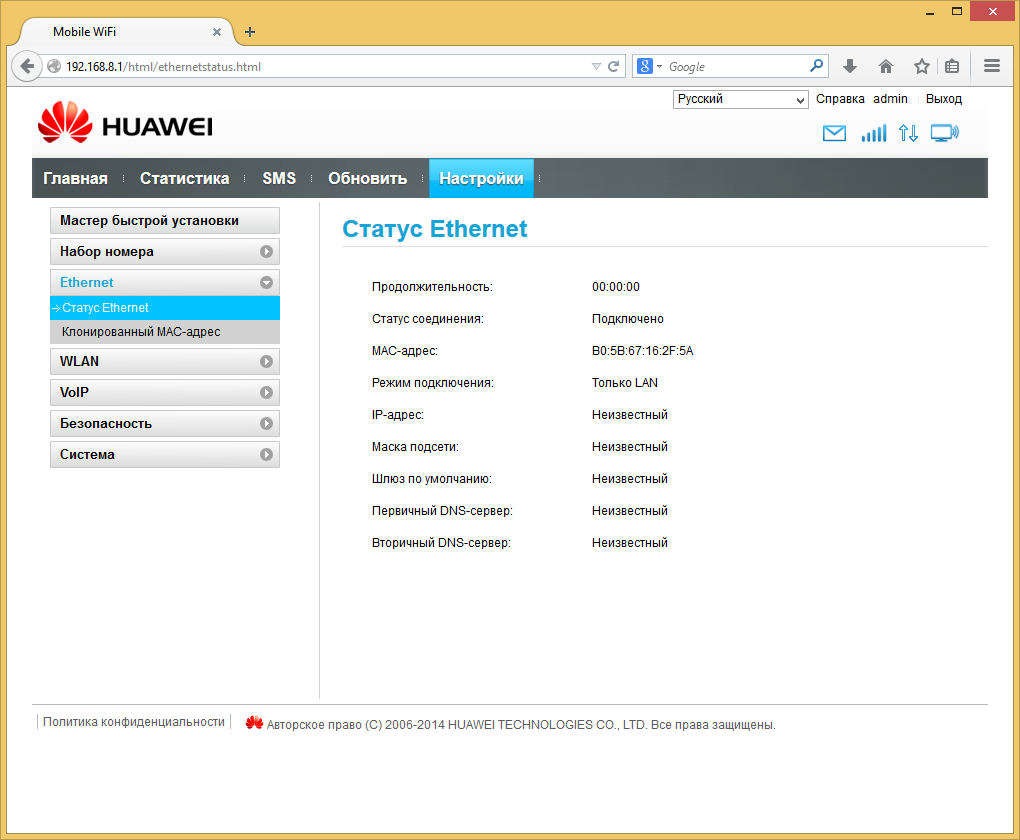The width and height of the screenshot is (1020, 840).
Task: Switch to the Обновить tab
Action: [x=368, y=178]
